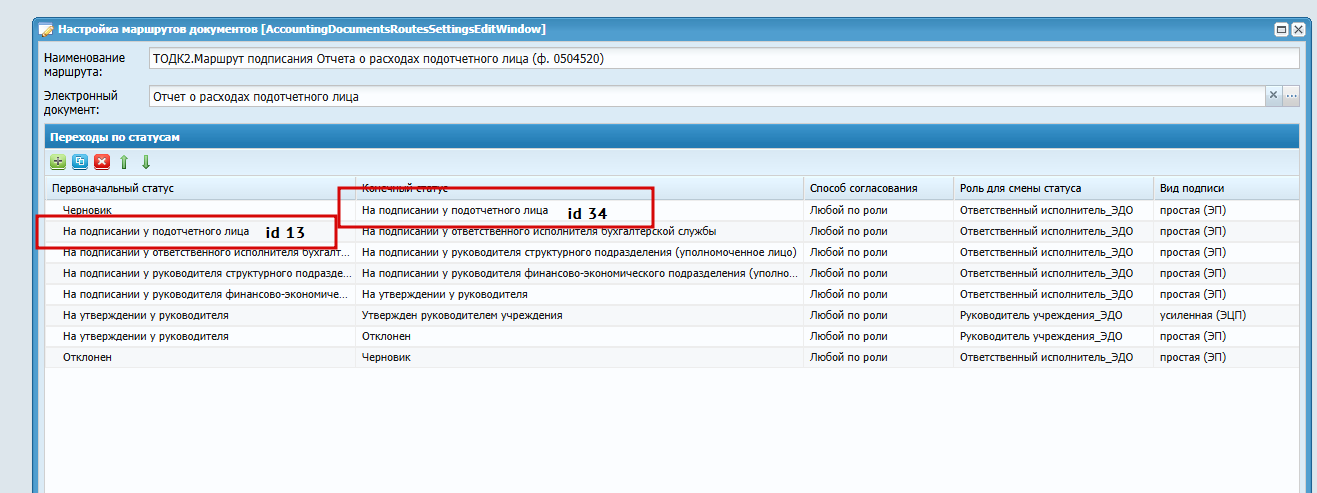Sort by Способ согласования column header

[878, 188]
